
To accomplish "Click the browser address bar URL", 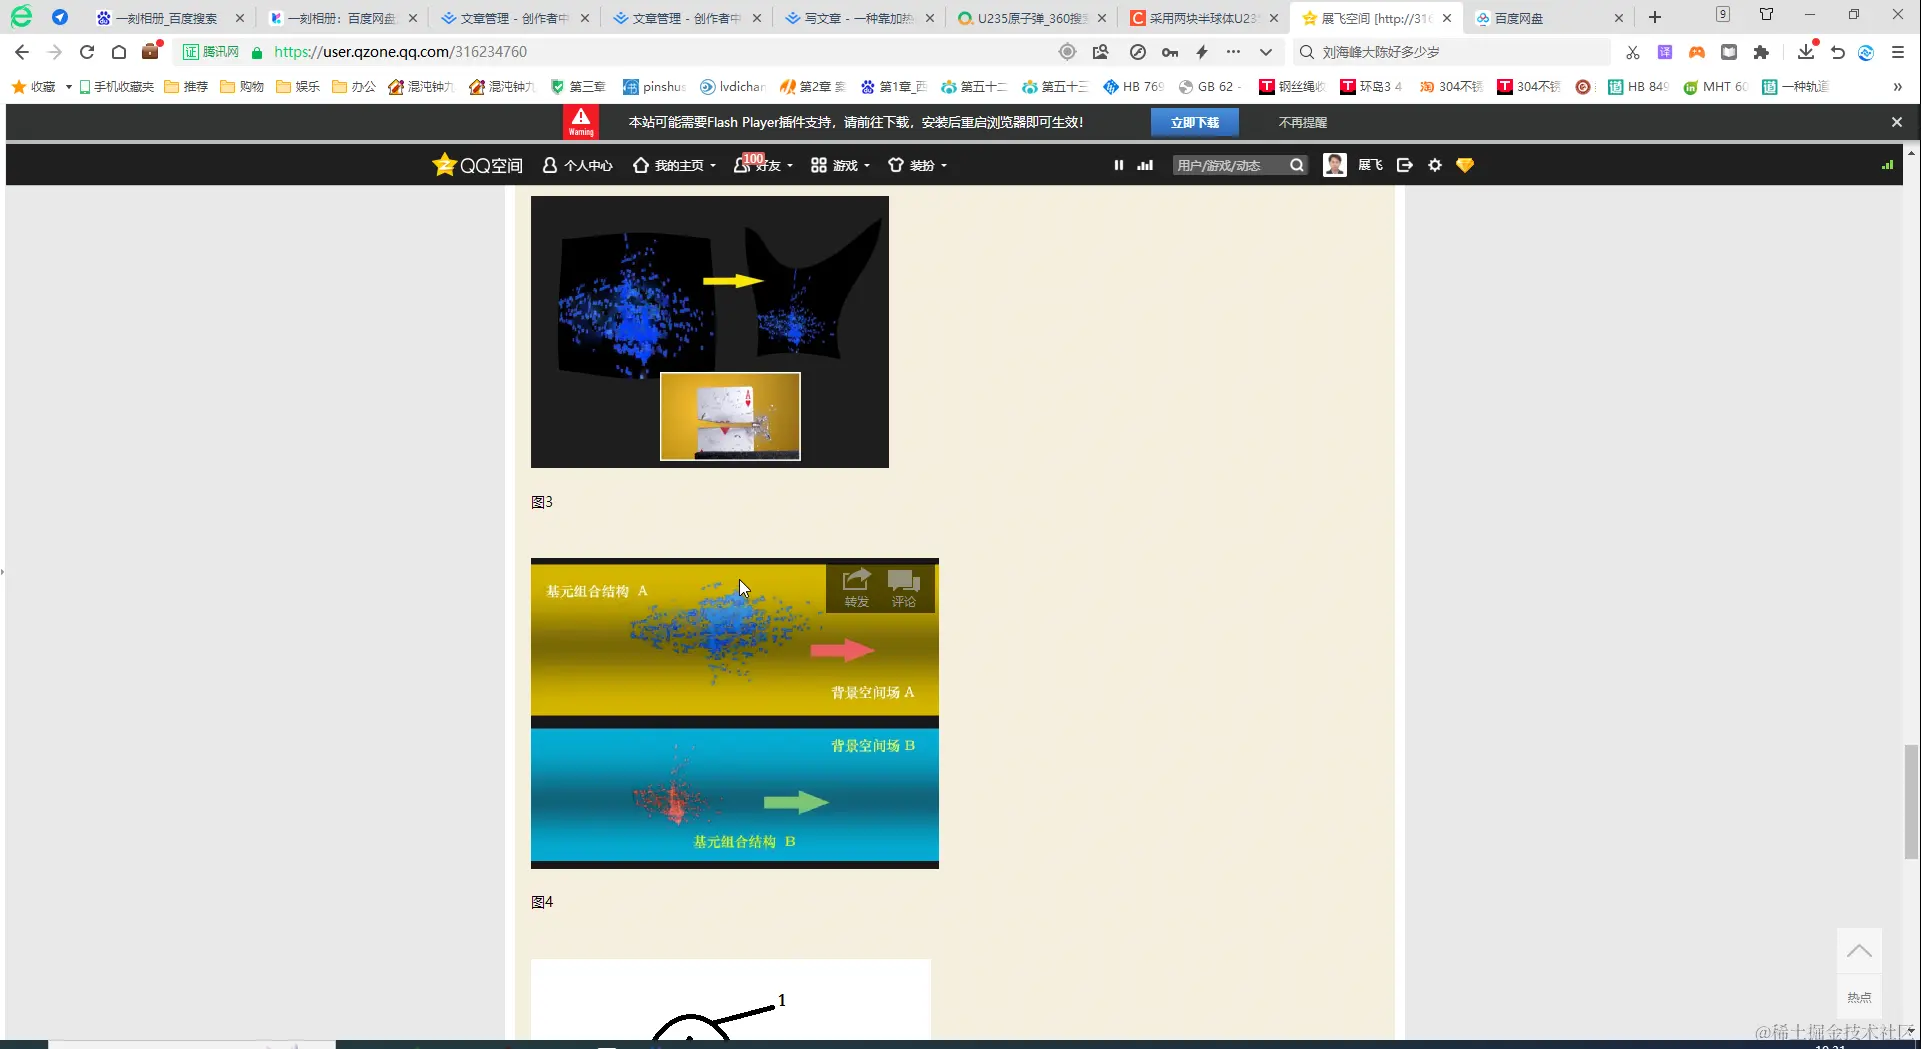I will tap(400, 52).
